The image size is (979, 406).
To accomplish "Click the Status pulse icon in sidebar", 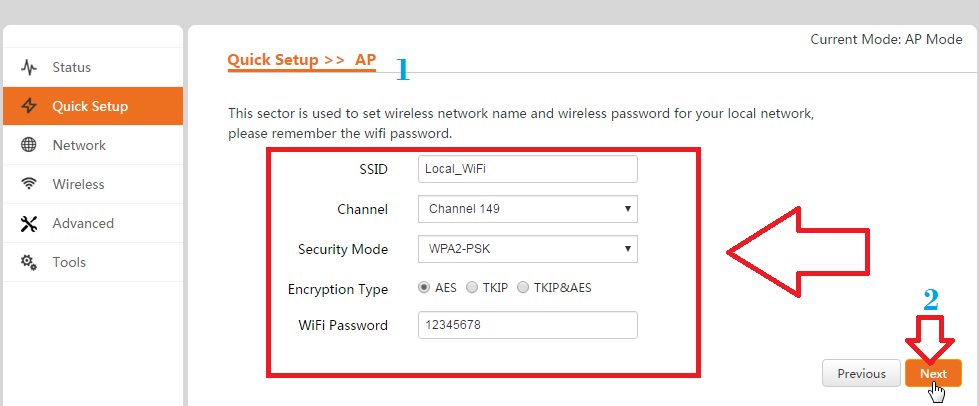I will (x=29, y=68).
